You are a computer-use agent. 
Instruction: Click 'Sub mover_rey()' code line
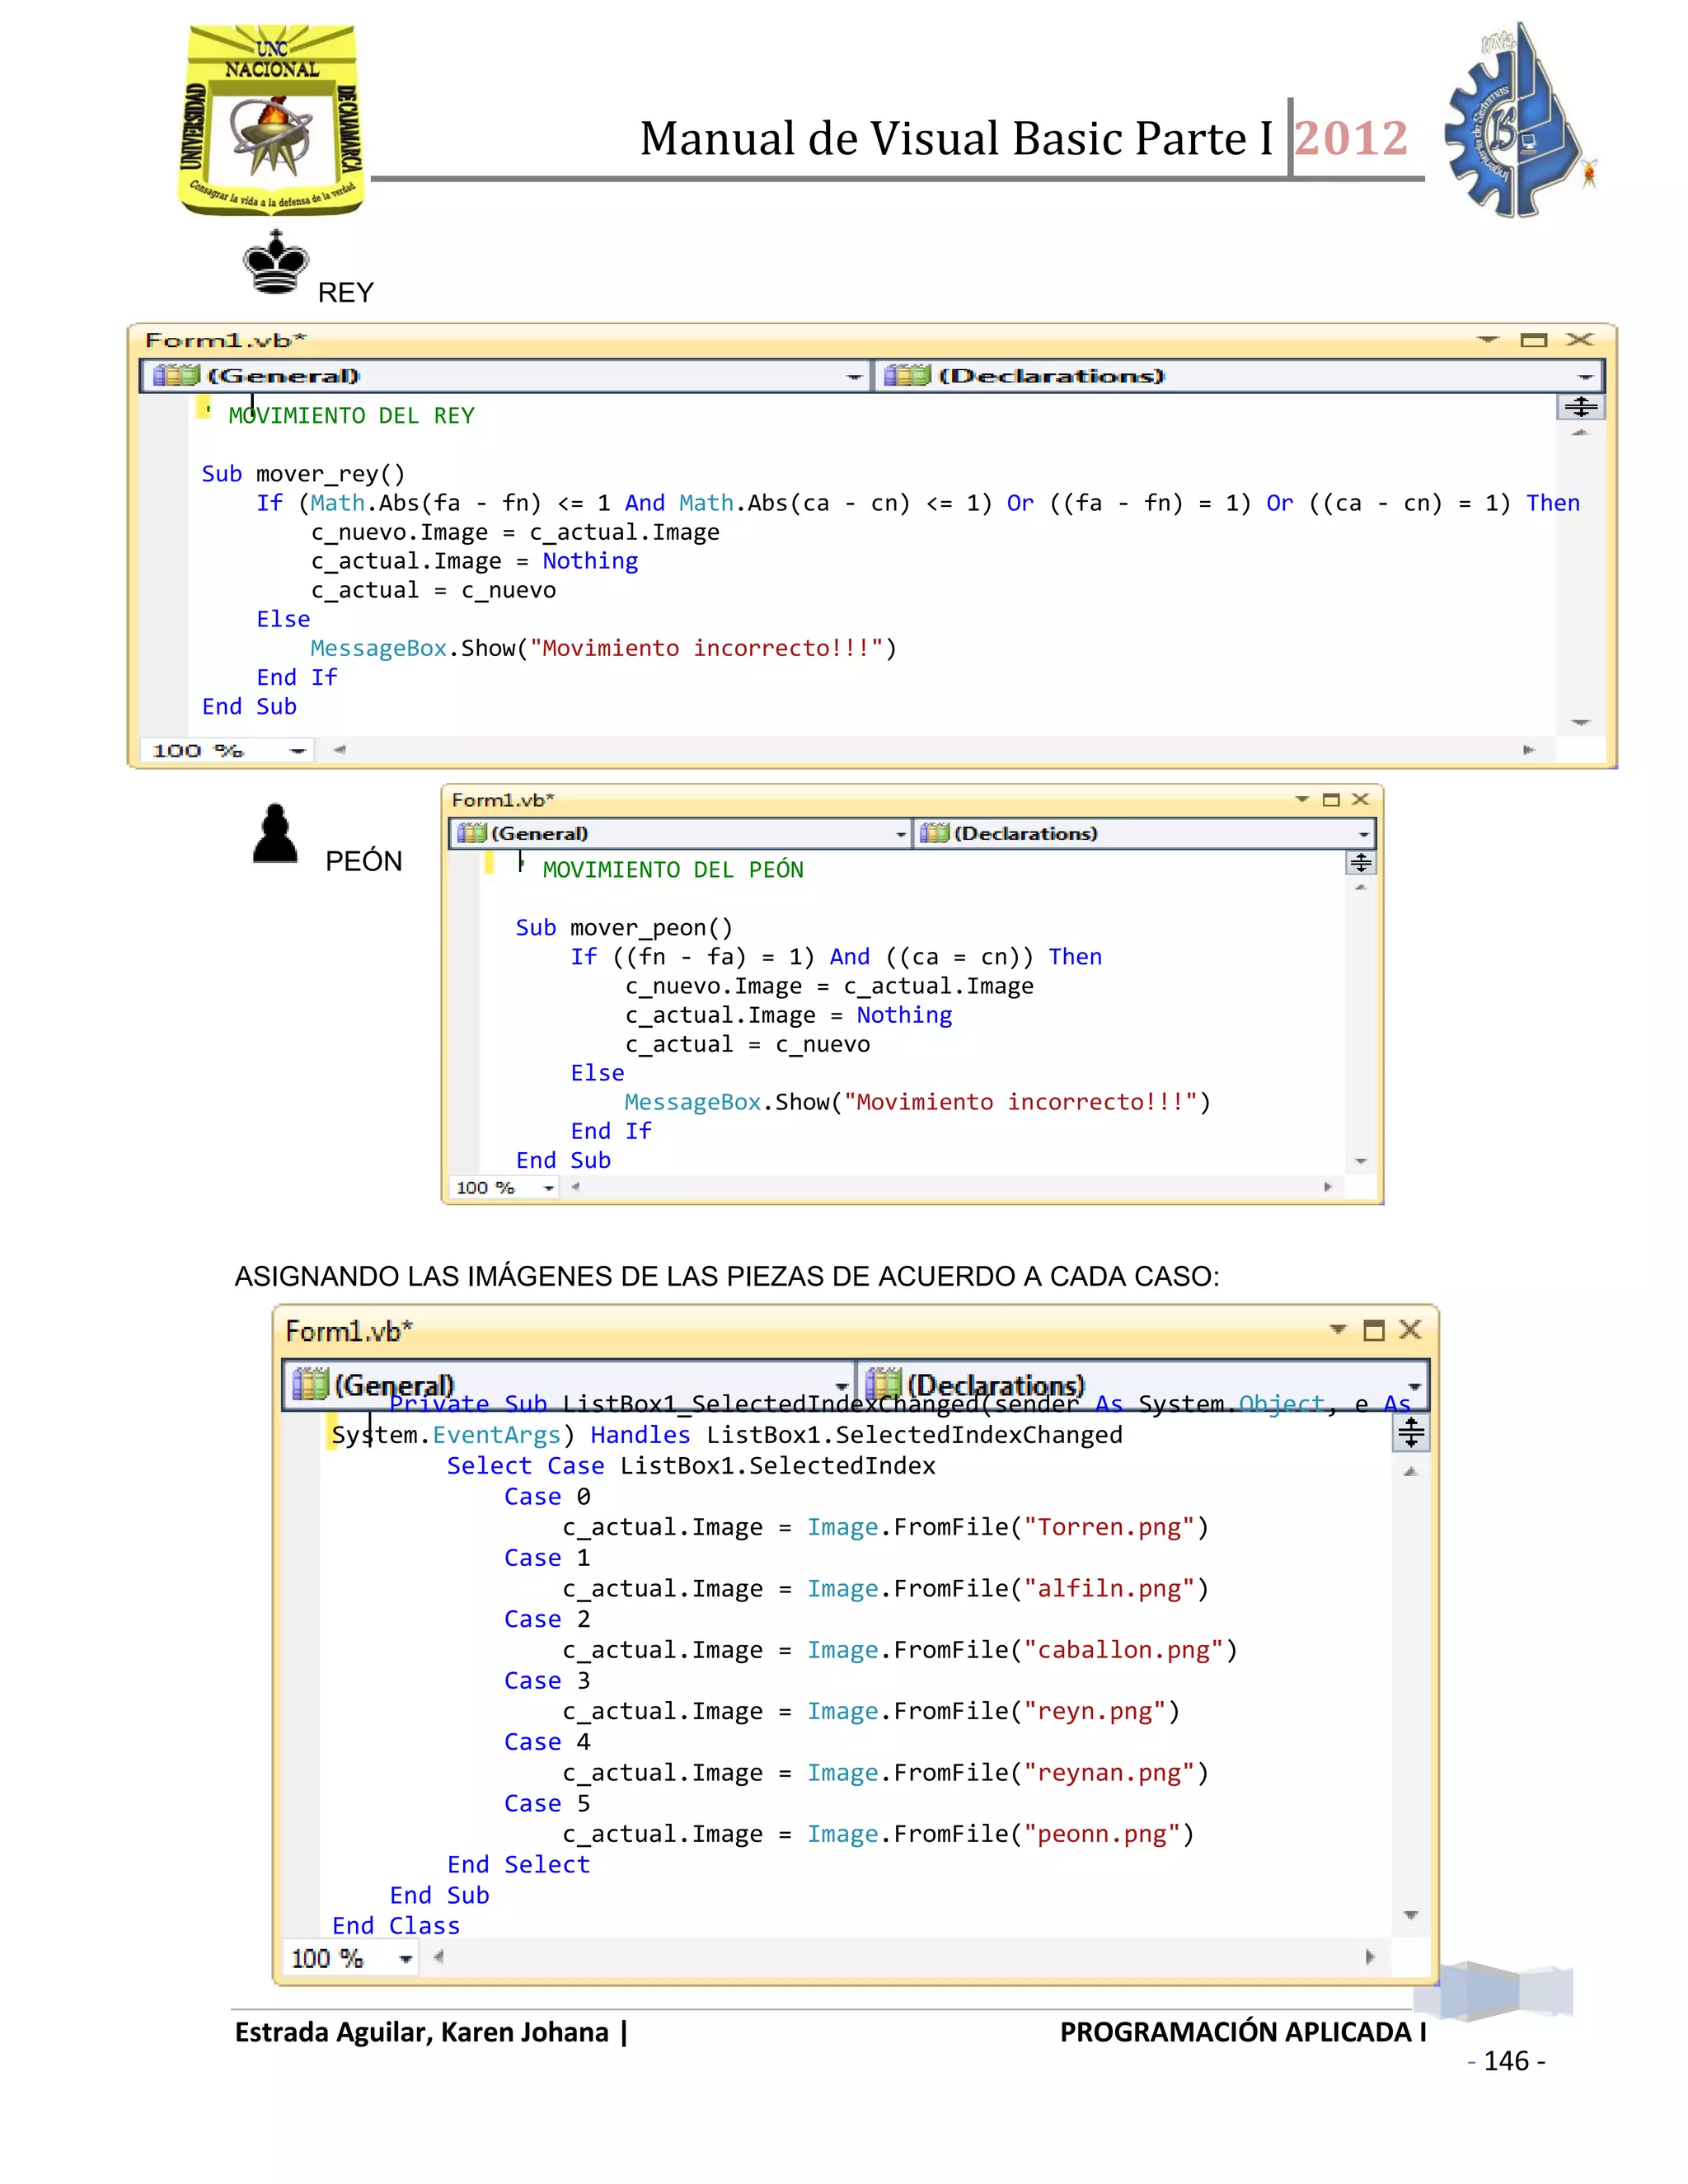click(x=303, y=474)
